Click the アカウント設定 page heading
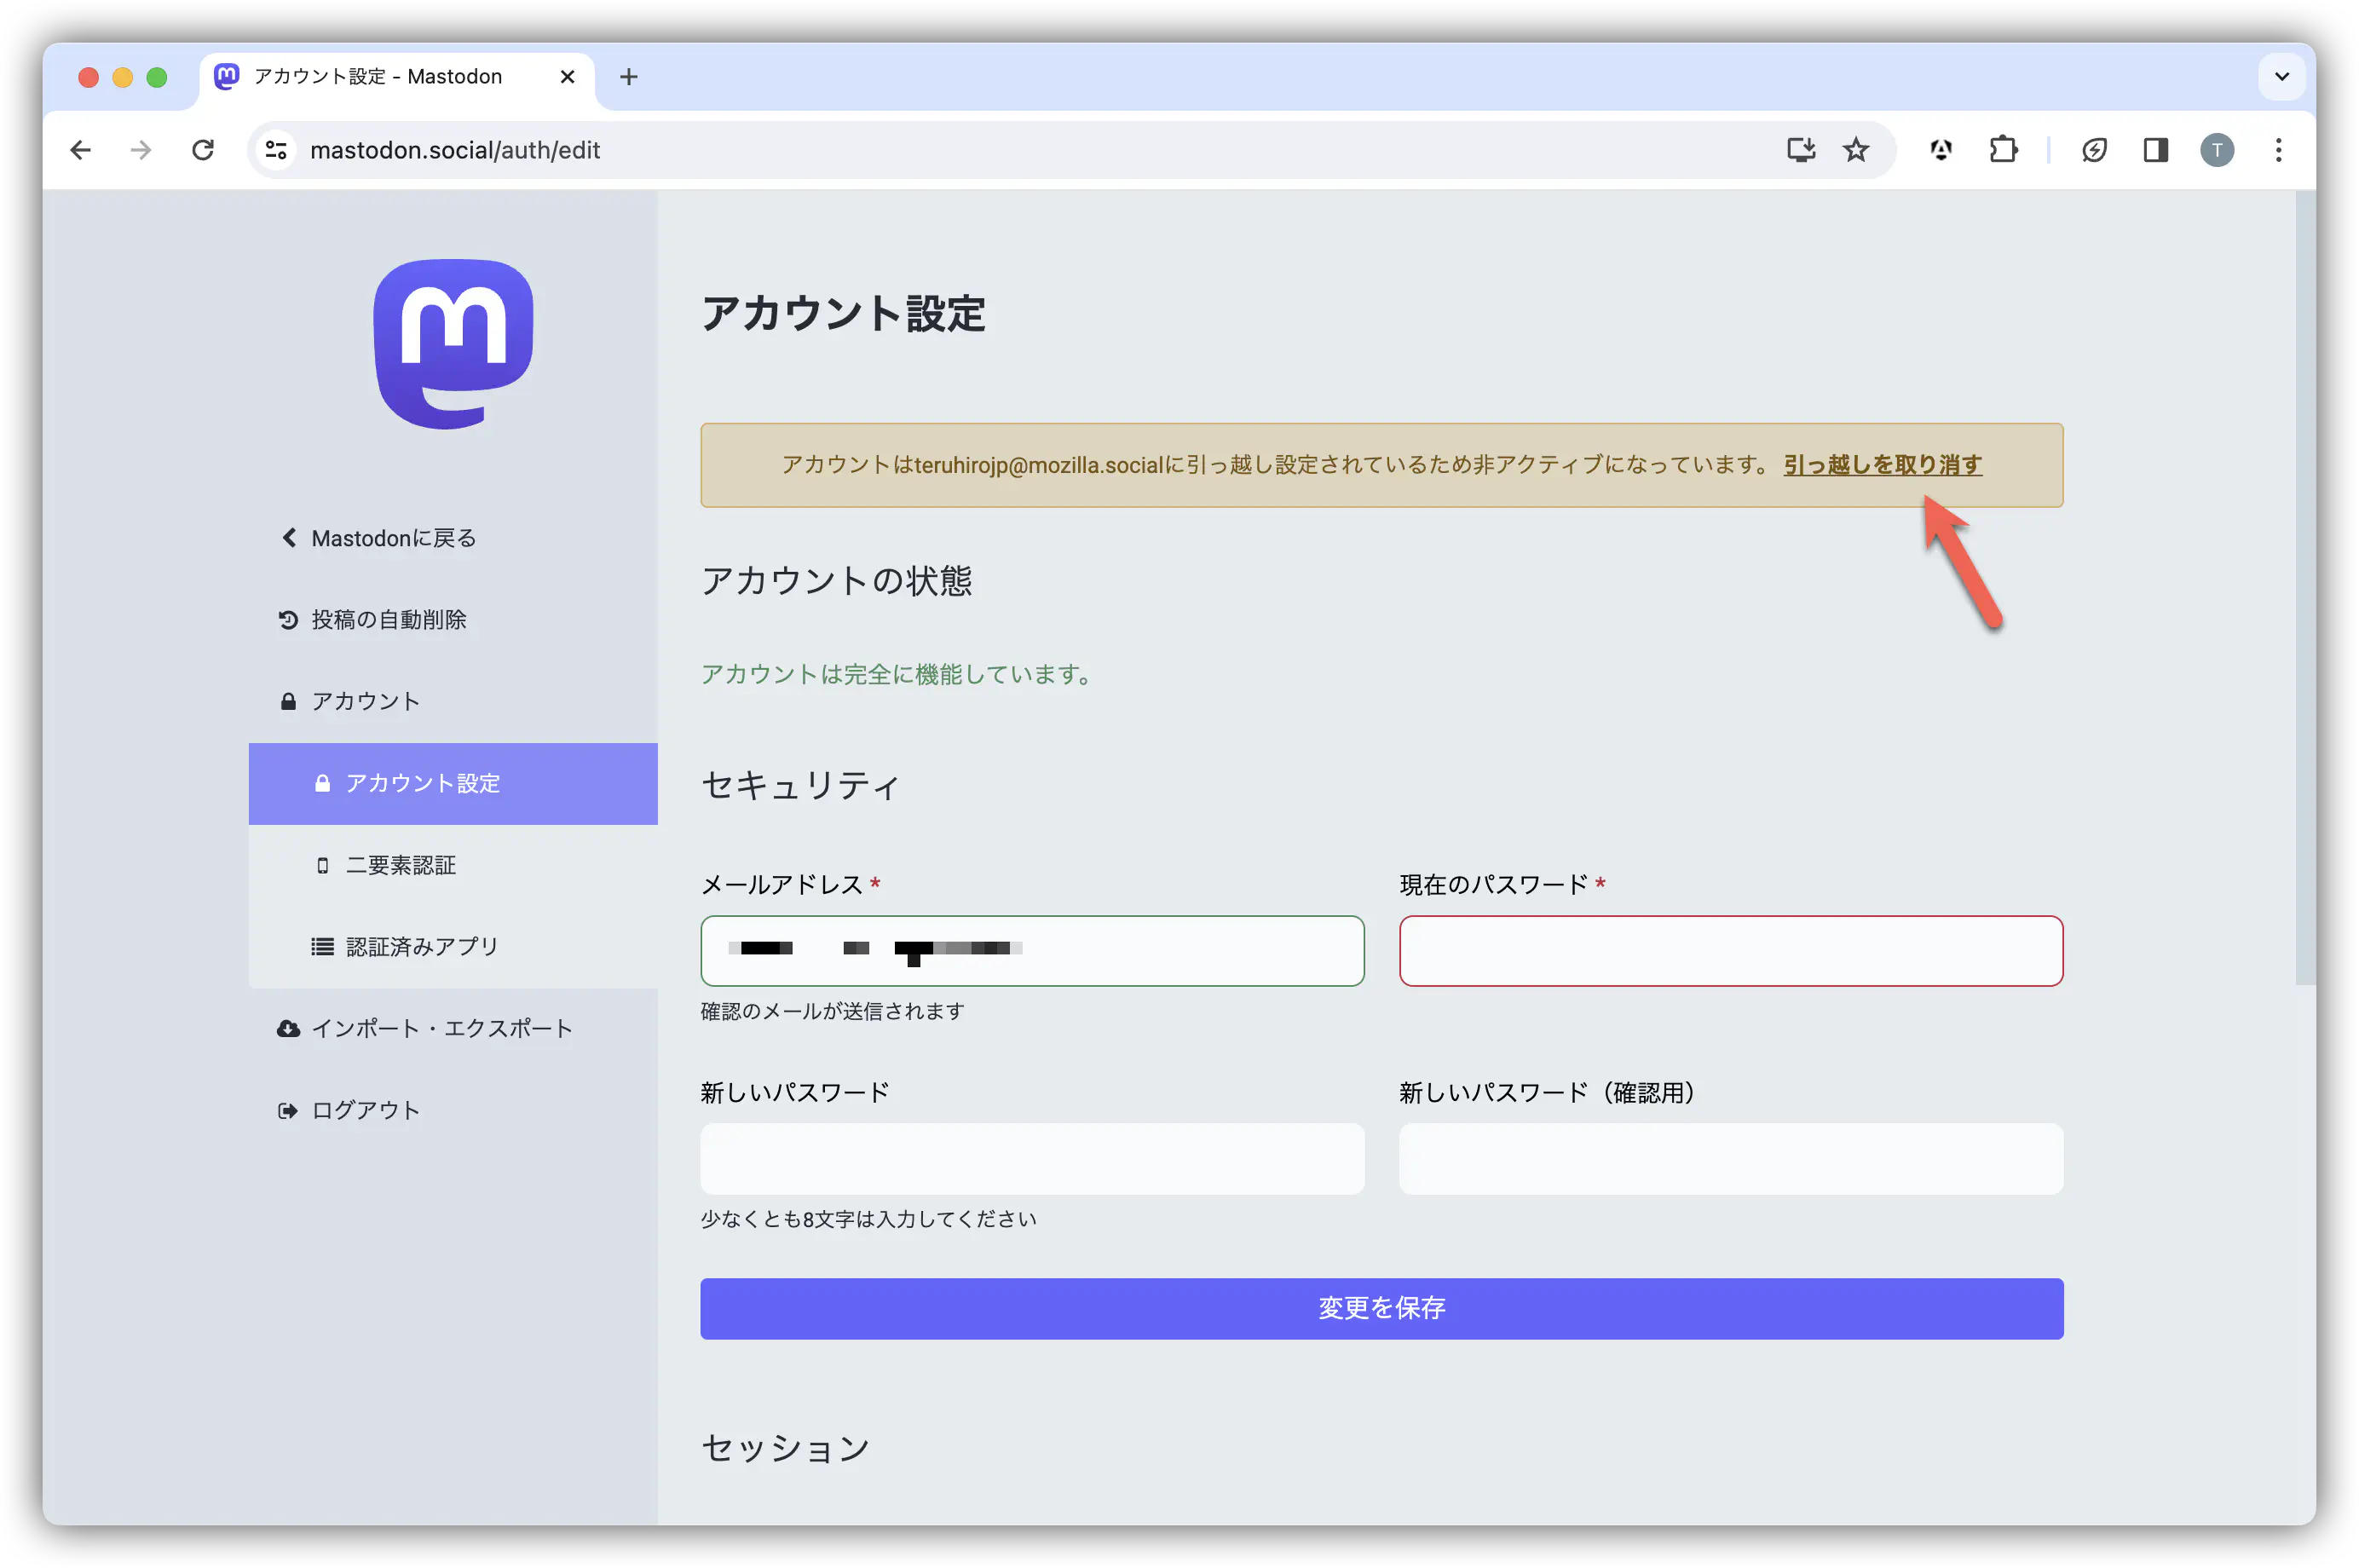Viewport: 2359px width, 1568px height. pyautogui.click(x=843, y=314)
